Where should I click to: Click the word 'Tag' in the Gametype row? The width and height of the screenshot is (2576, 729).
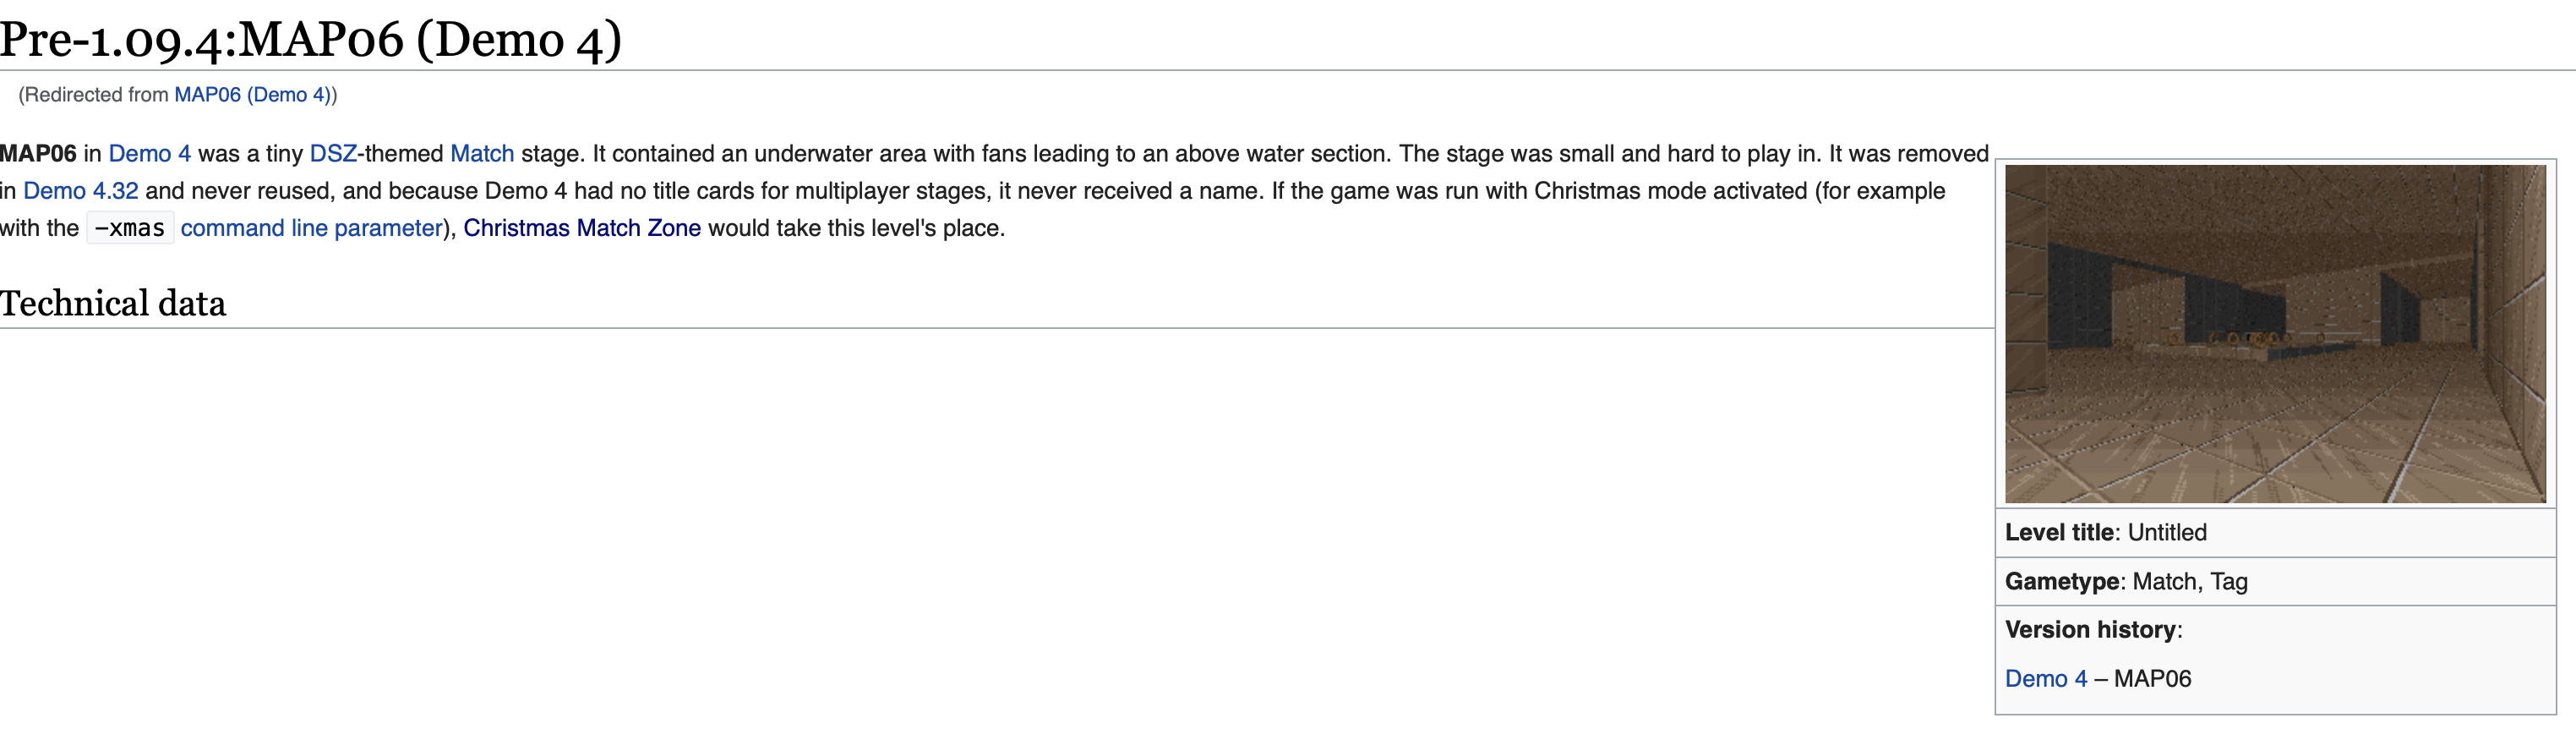[2229, 582]
